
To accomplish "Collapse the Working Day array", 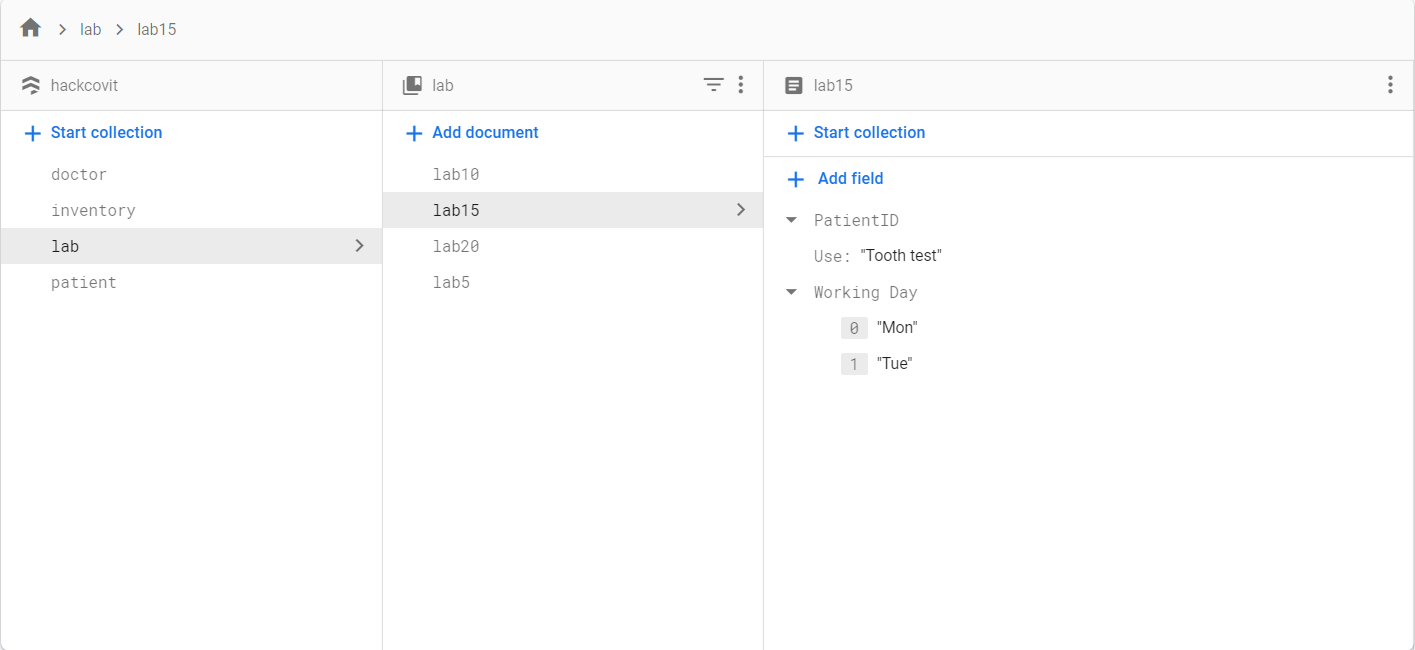I will point(792,292).
